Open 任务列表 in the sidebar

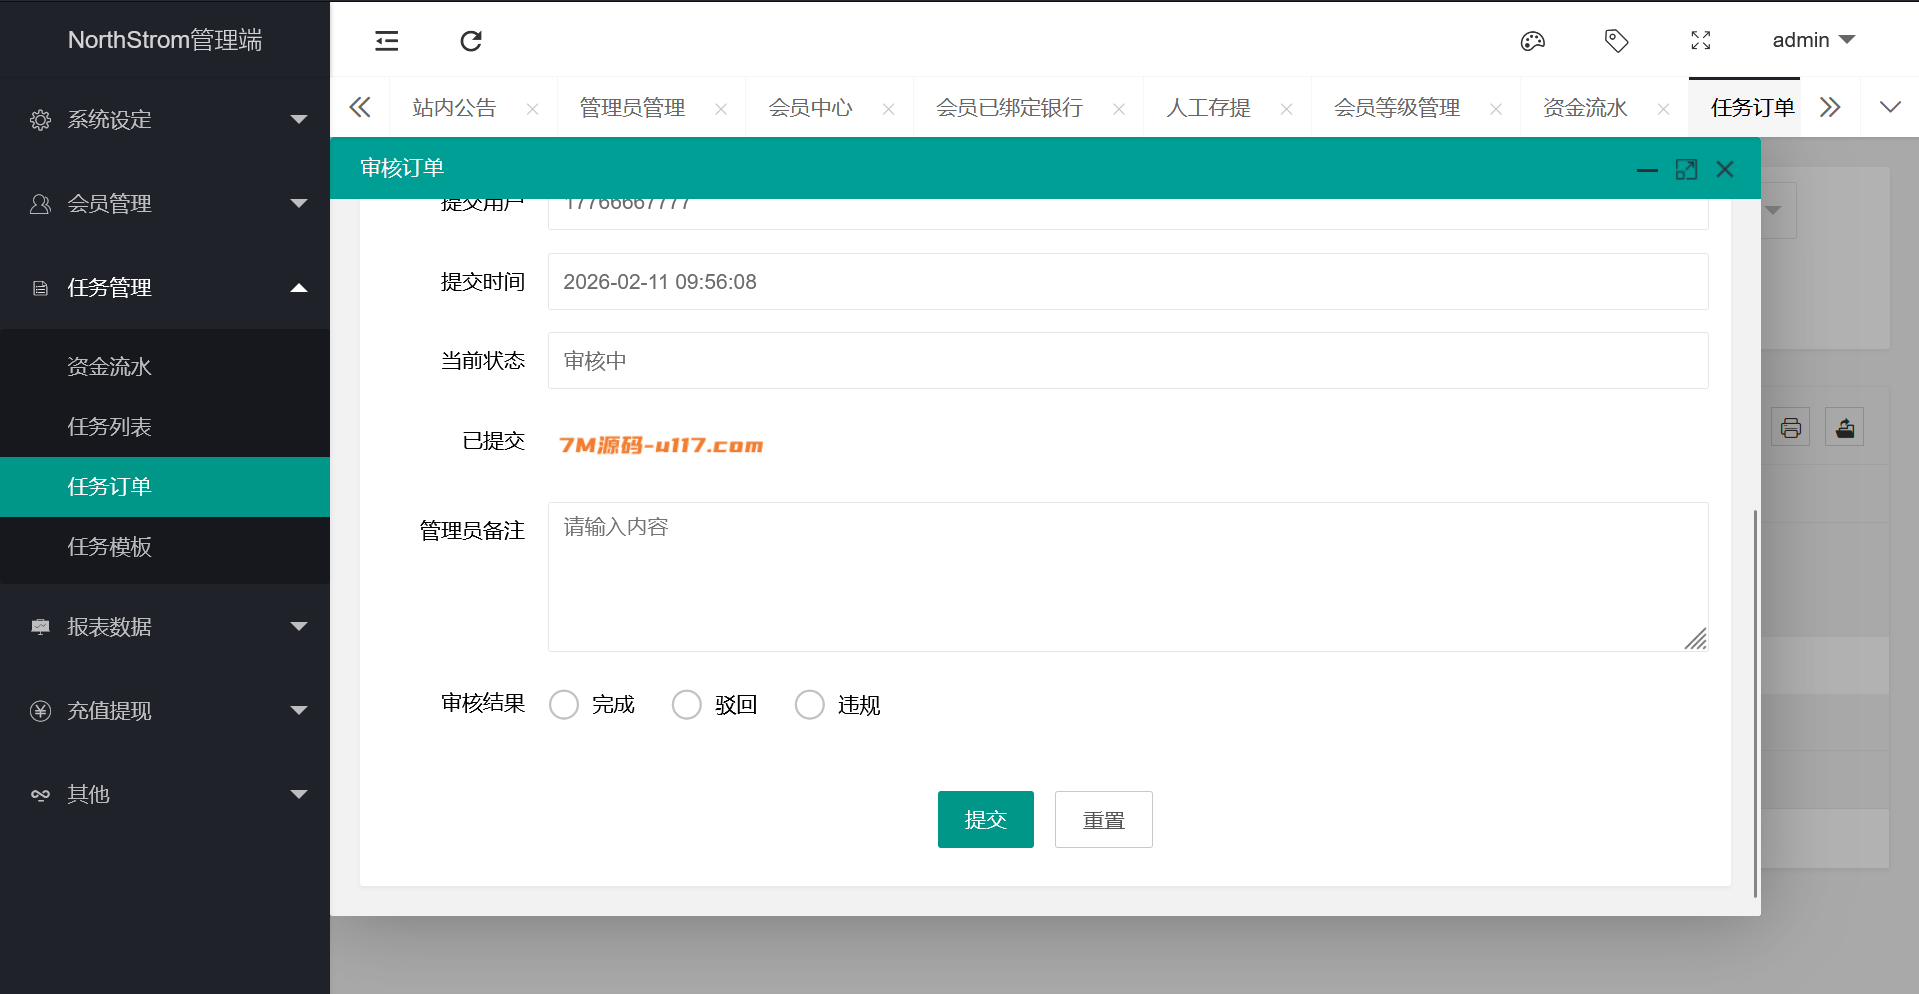coord(110,427)
